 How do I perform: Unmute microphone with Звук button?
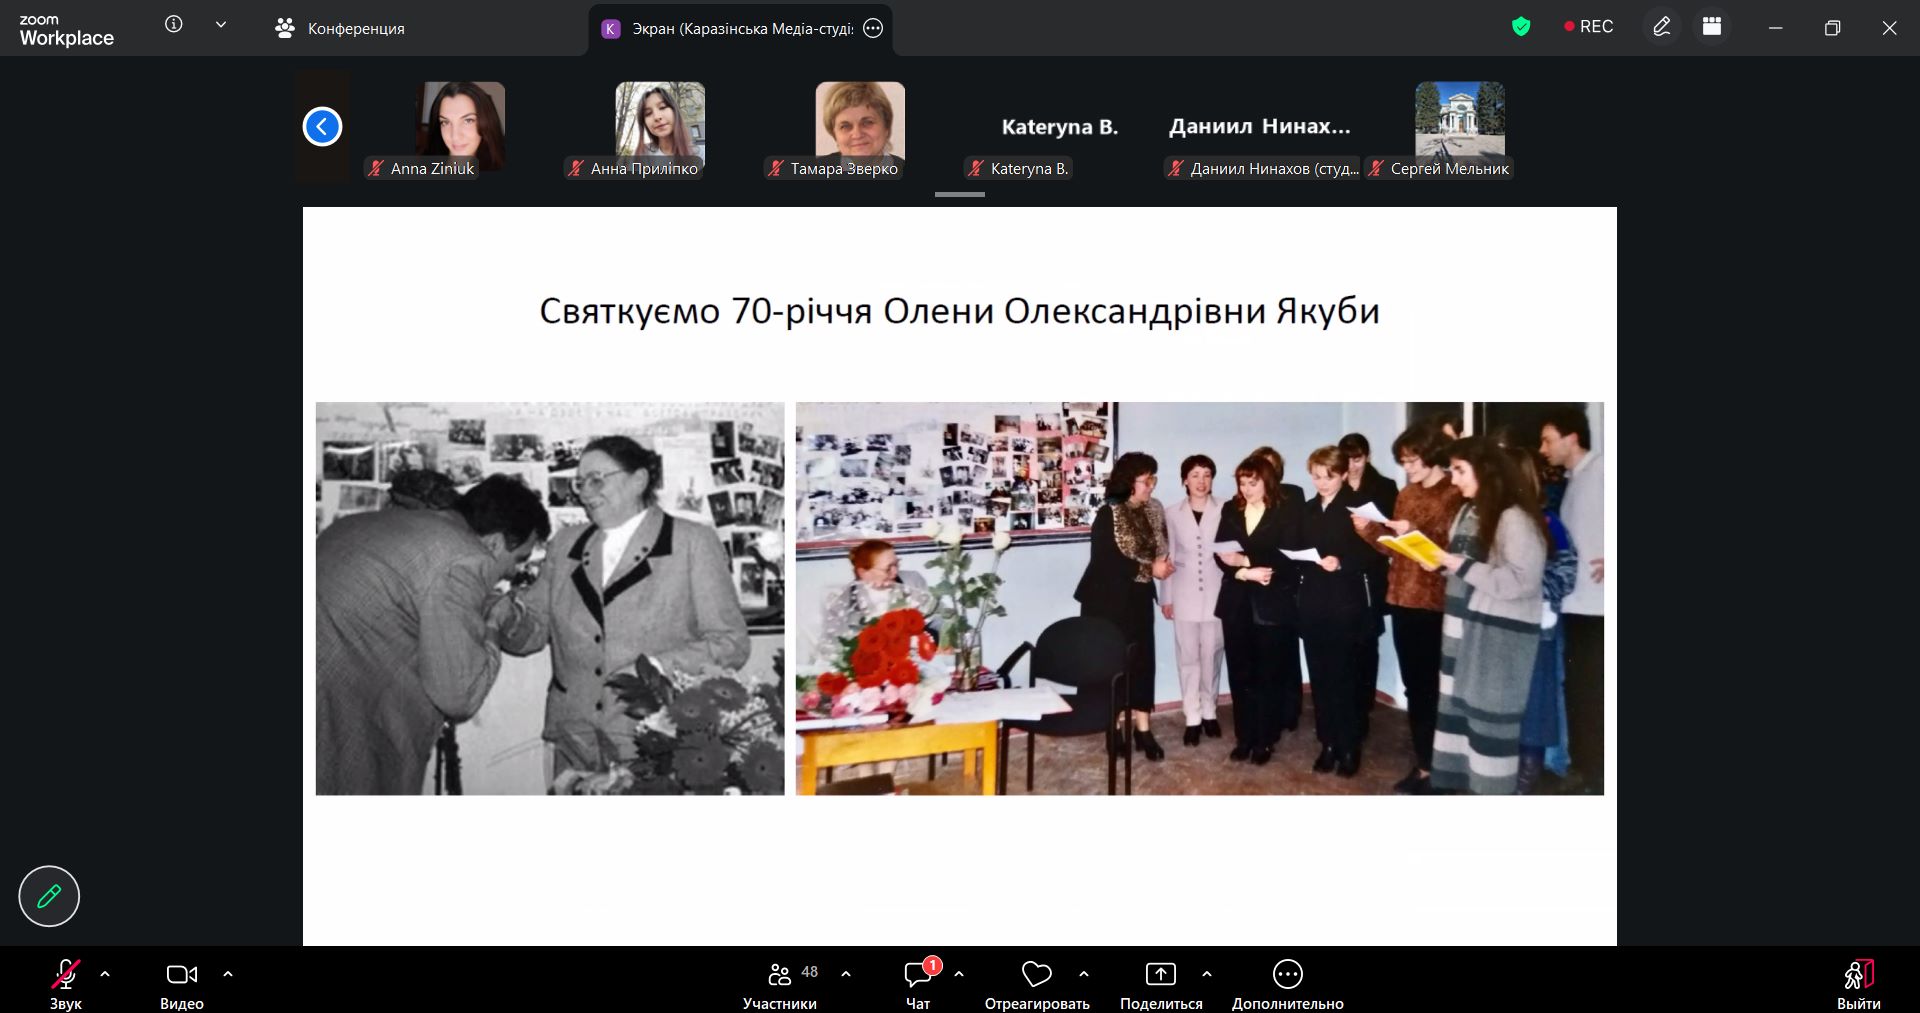point(66,984)
